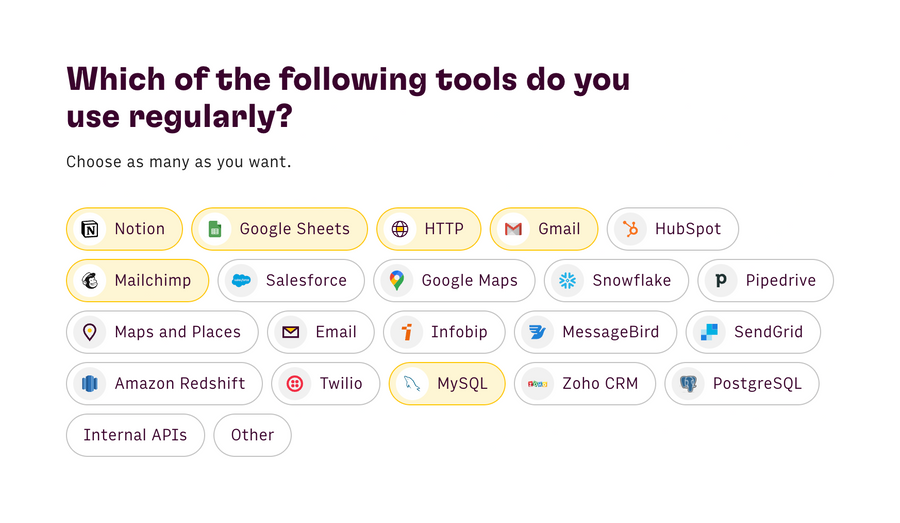
Task: Click the Salesforce cloud icon
Action: (241, 281)
